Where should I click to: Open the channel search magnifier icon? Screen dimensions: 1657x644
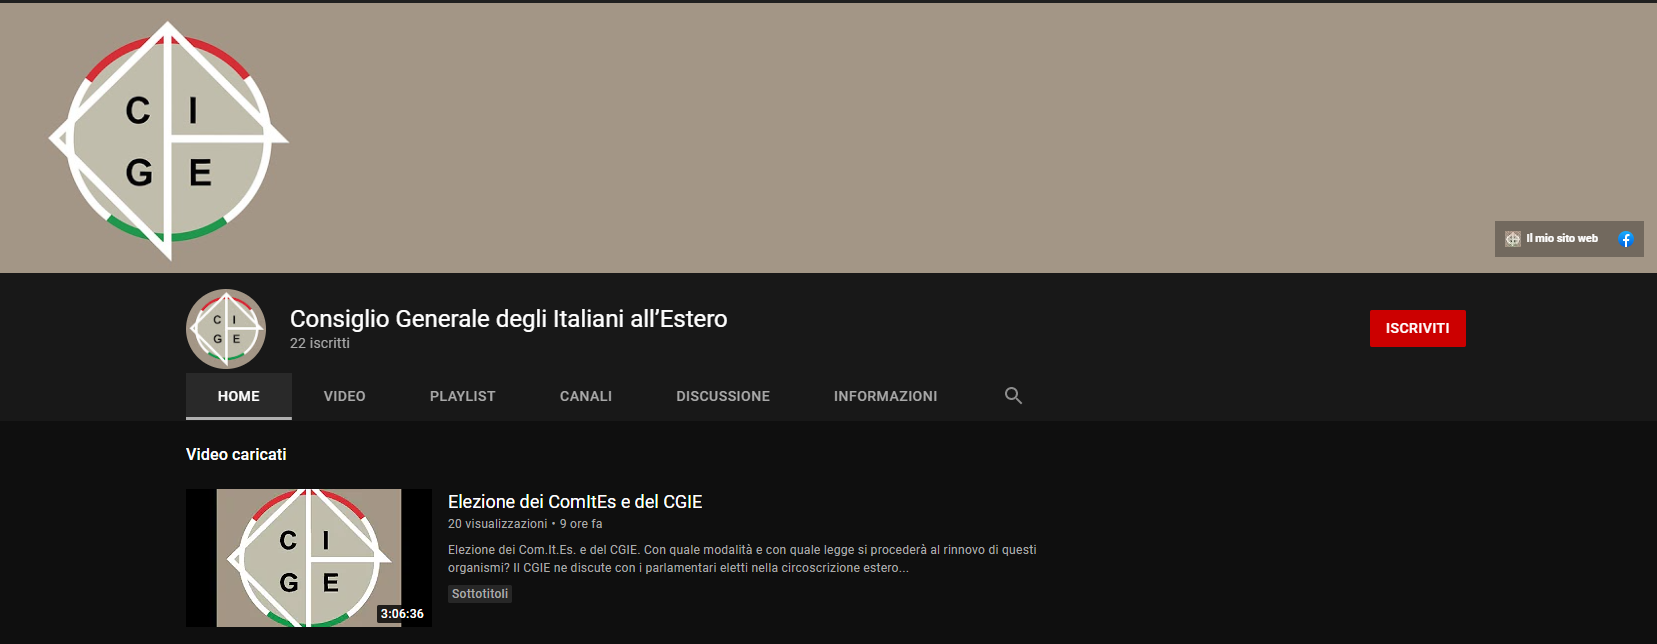coord(1013,396)
